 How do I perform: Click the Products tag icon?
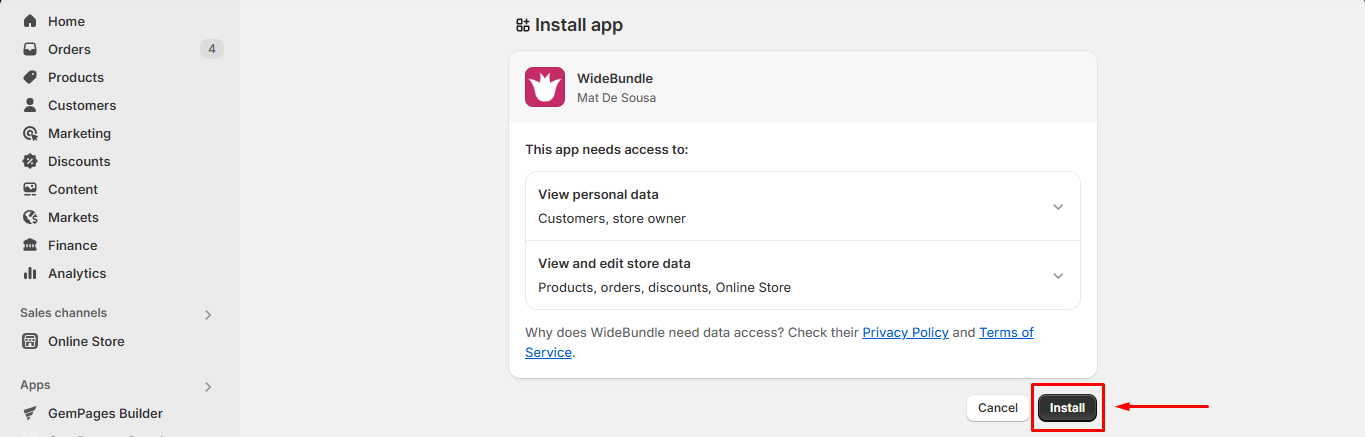[30, 77]
